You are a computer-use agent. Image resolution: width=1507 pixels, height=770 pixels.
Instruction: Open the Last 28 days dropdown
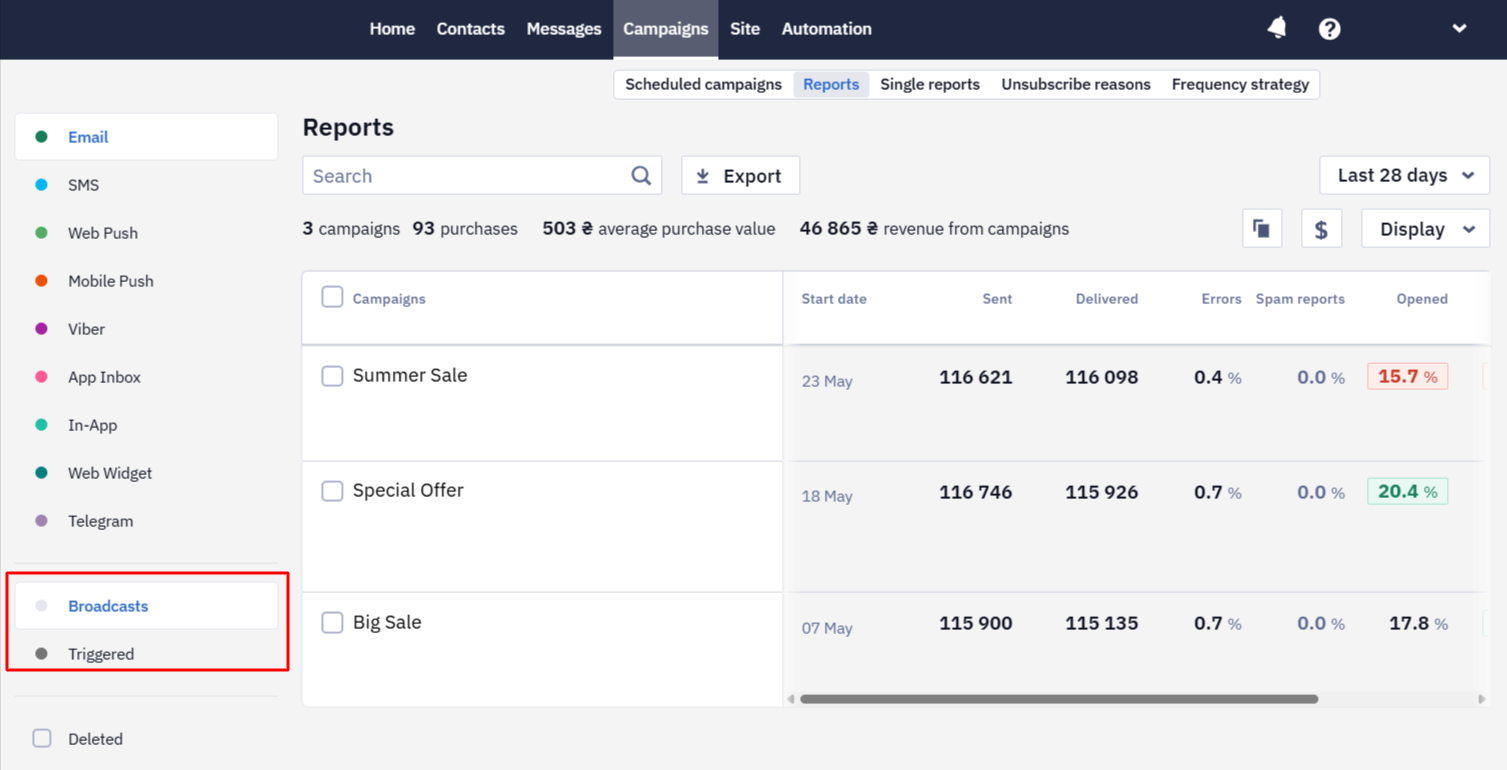point(1405,175)
